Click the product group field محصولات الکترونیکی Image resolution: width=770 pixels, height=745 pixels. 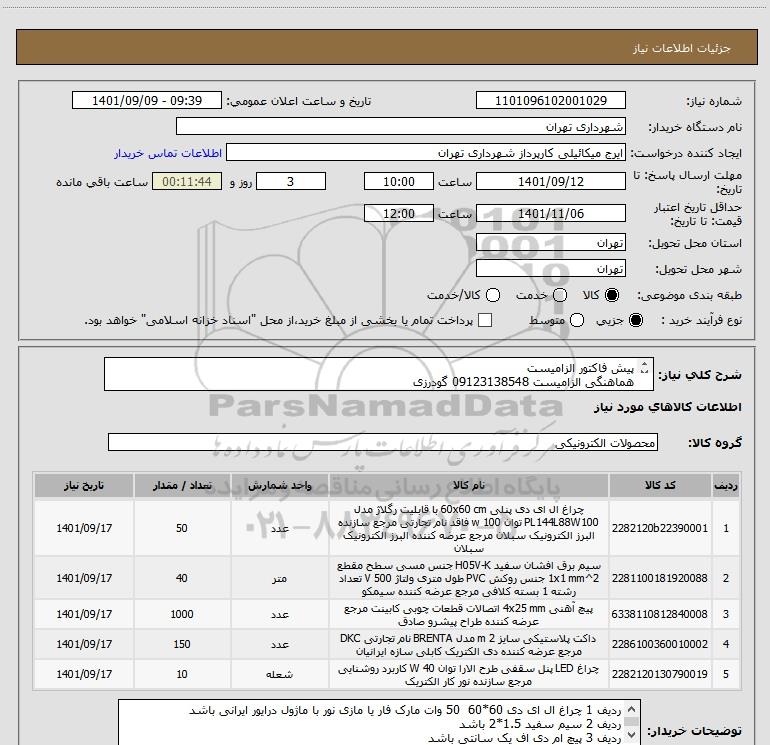(x=383, y=442)
